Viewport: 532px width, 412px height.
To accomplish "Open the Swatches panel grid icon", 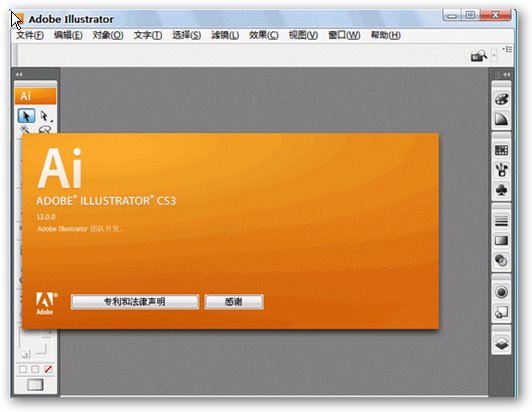I will [x=501, y=150].
